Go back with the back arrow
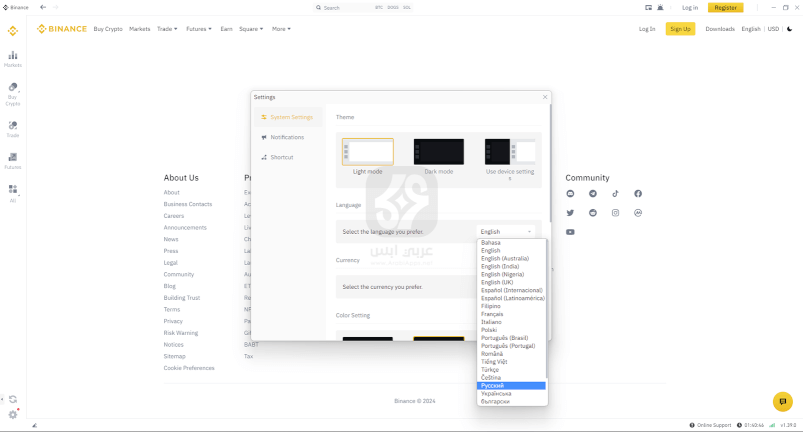The height and width of the screenshot is (432, 803). 43,7
